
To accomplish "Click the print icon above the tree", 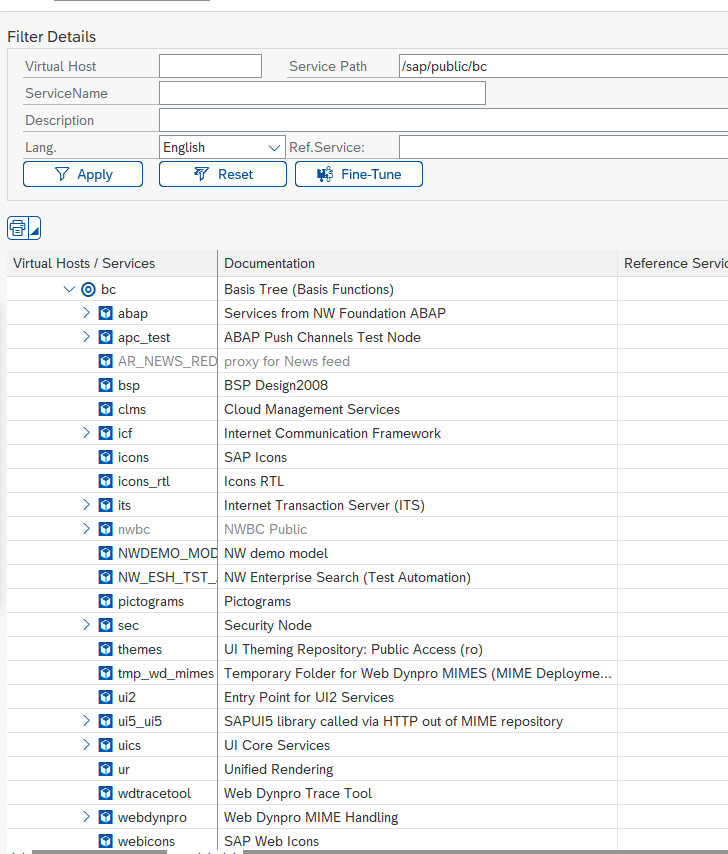I will coord(18,228).
